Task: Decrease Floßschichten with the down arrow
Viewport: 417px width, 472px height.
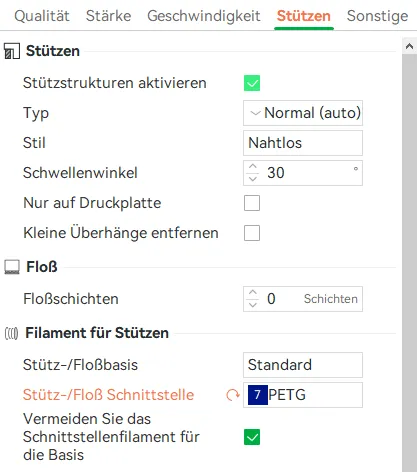Action: pos(253,305)
